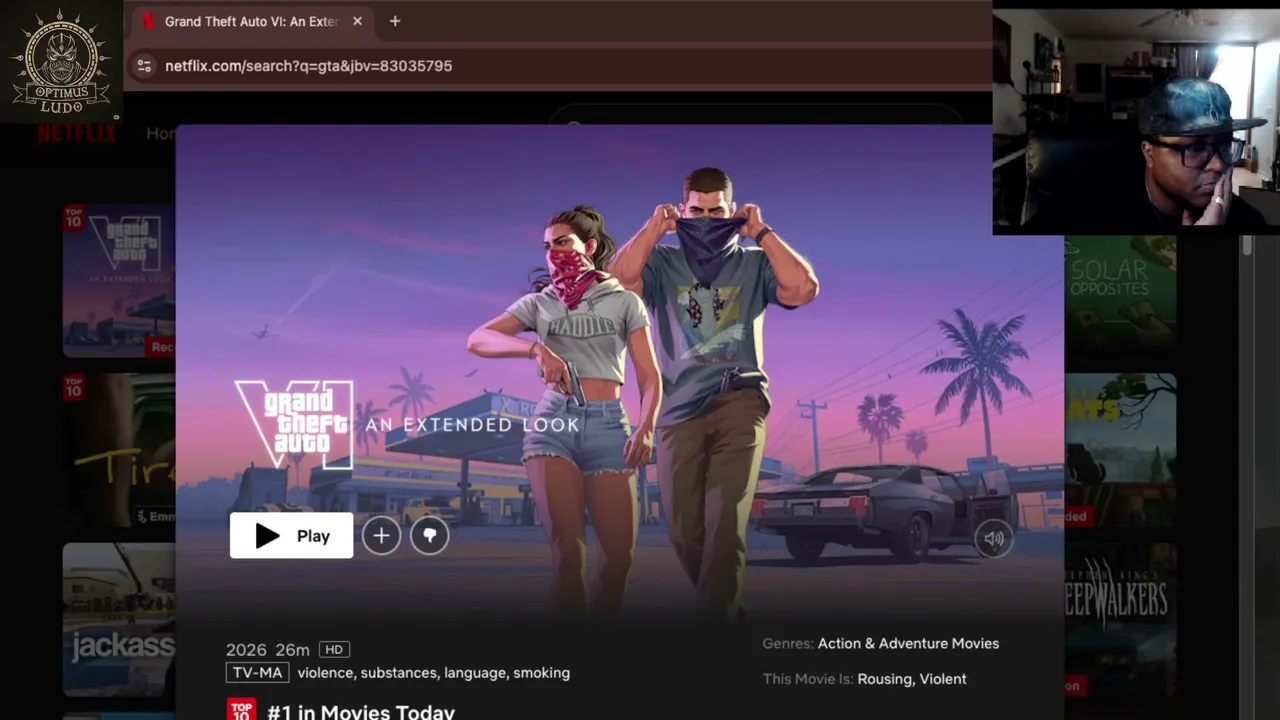Close the Grand Theft Auto VI browser tab

(357, 21)
